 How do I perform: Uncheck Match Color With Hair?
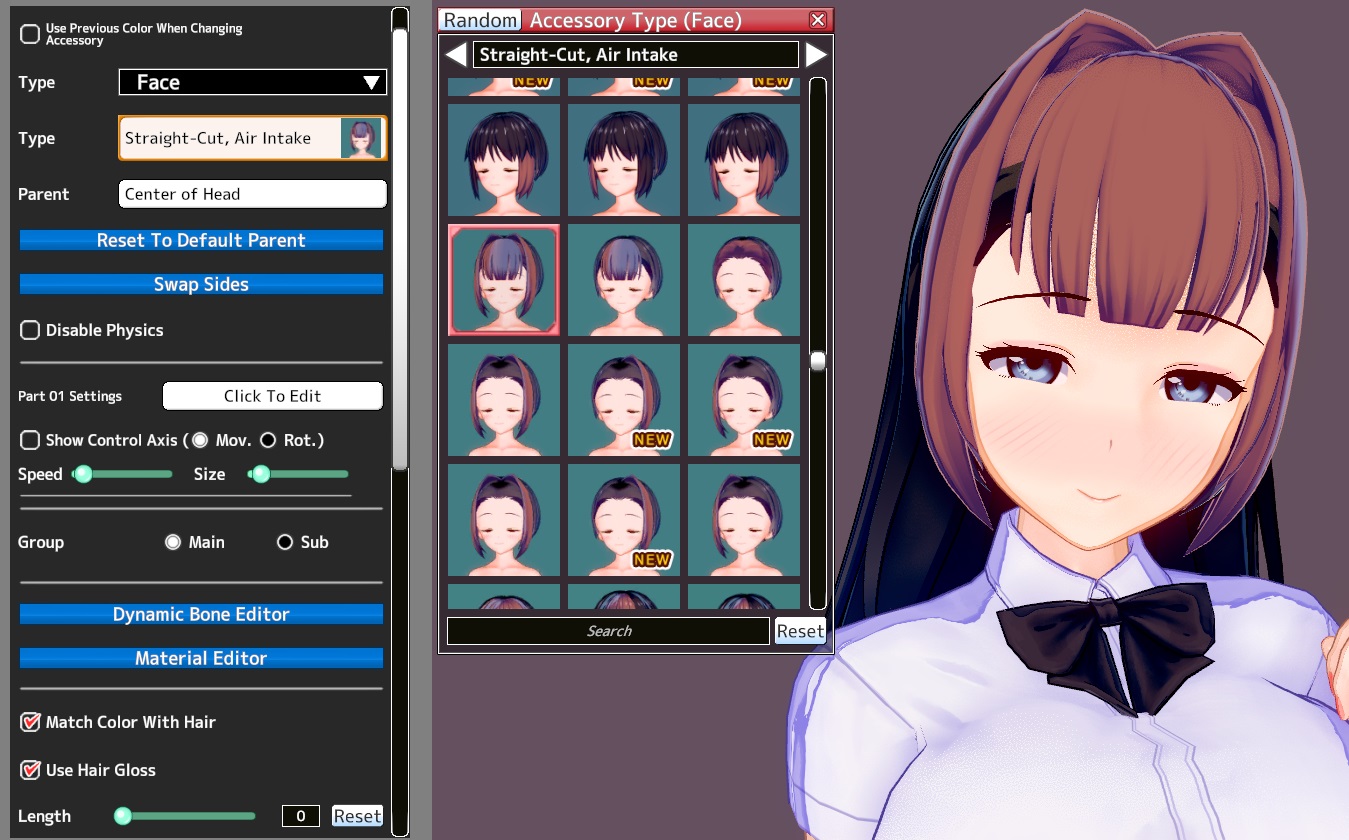click(x=30, y=722)
